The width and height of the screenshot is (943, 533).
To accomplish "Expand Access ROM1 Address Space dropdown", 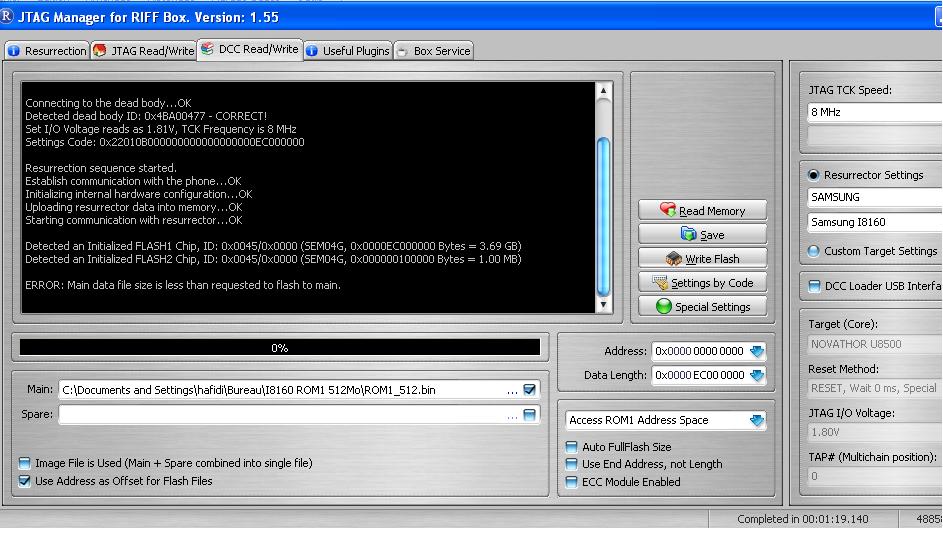I will tap(757, 421).
